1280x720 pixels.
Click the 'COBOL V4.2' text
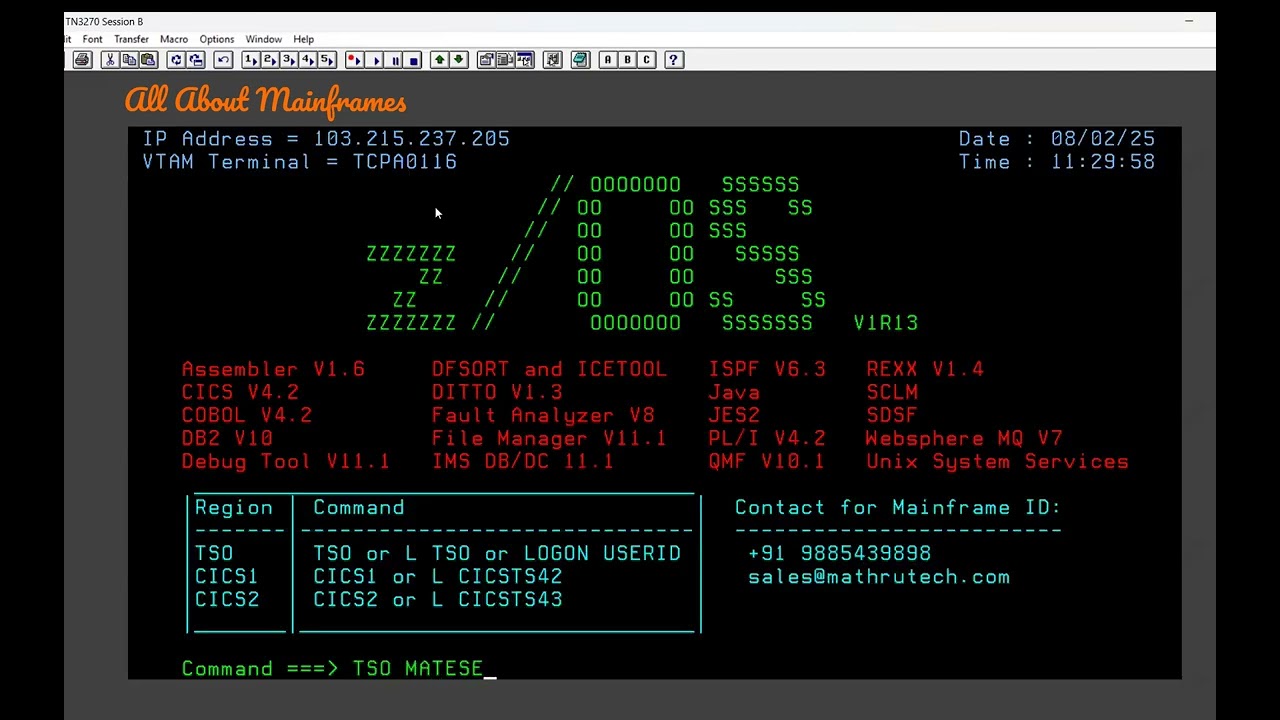[x=247, y=415]
